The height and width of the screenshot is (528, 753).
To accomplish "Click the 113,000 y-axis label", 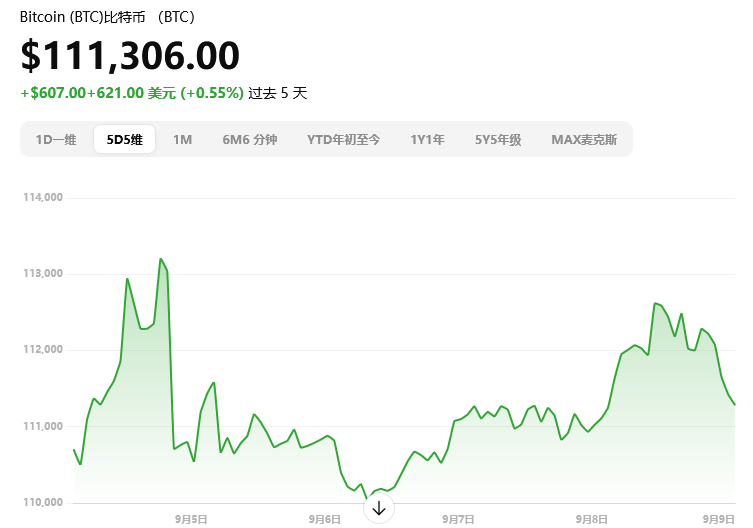I will [43, 273].
